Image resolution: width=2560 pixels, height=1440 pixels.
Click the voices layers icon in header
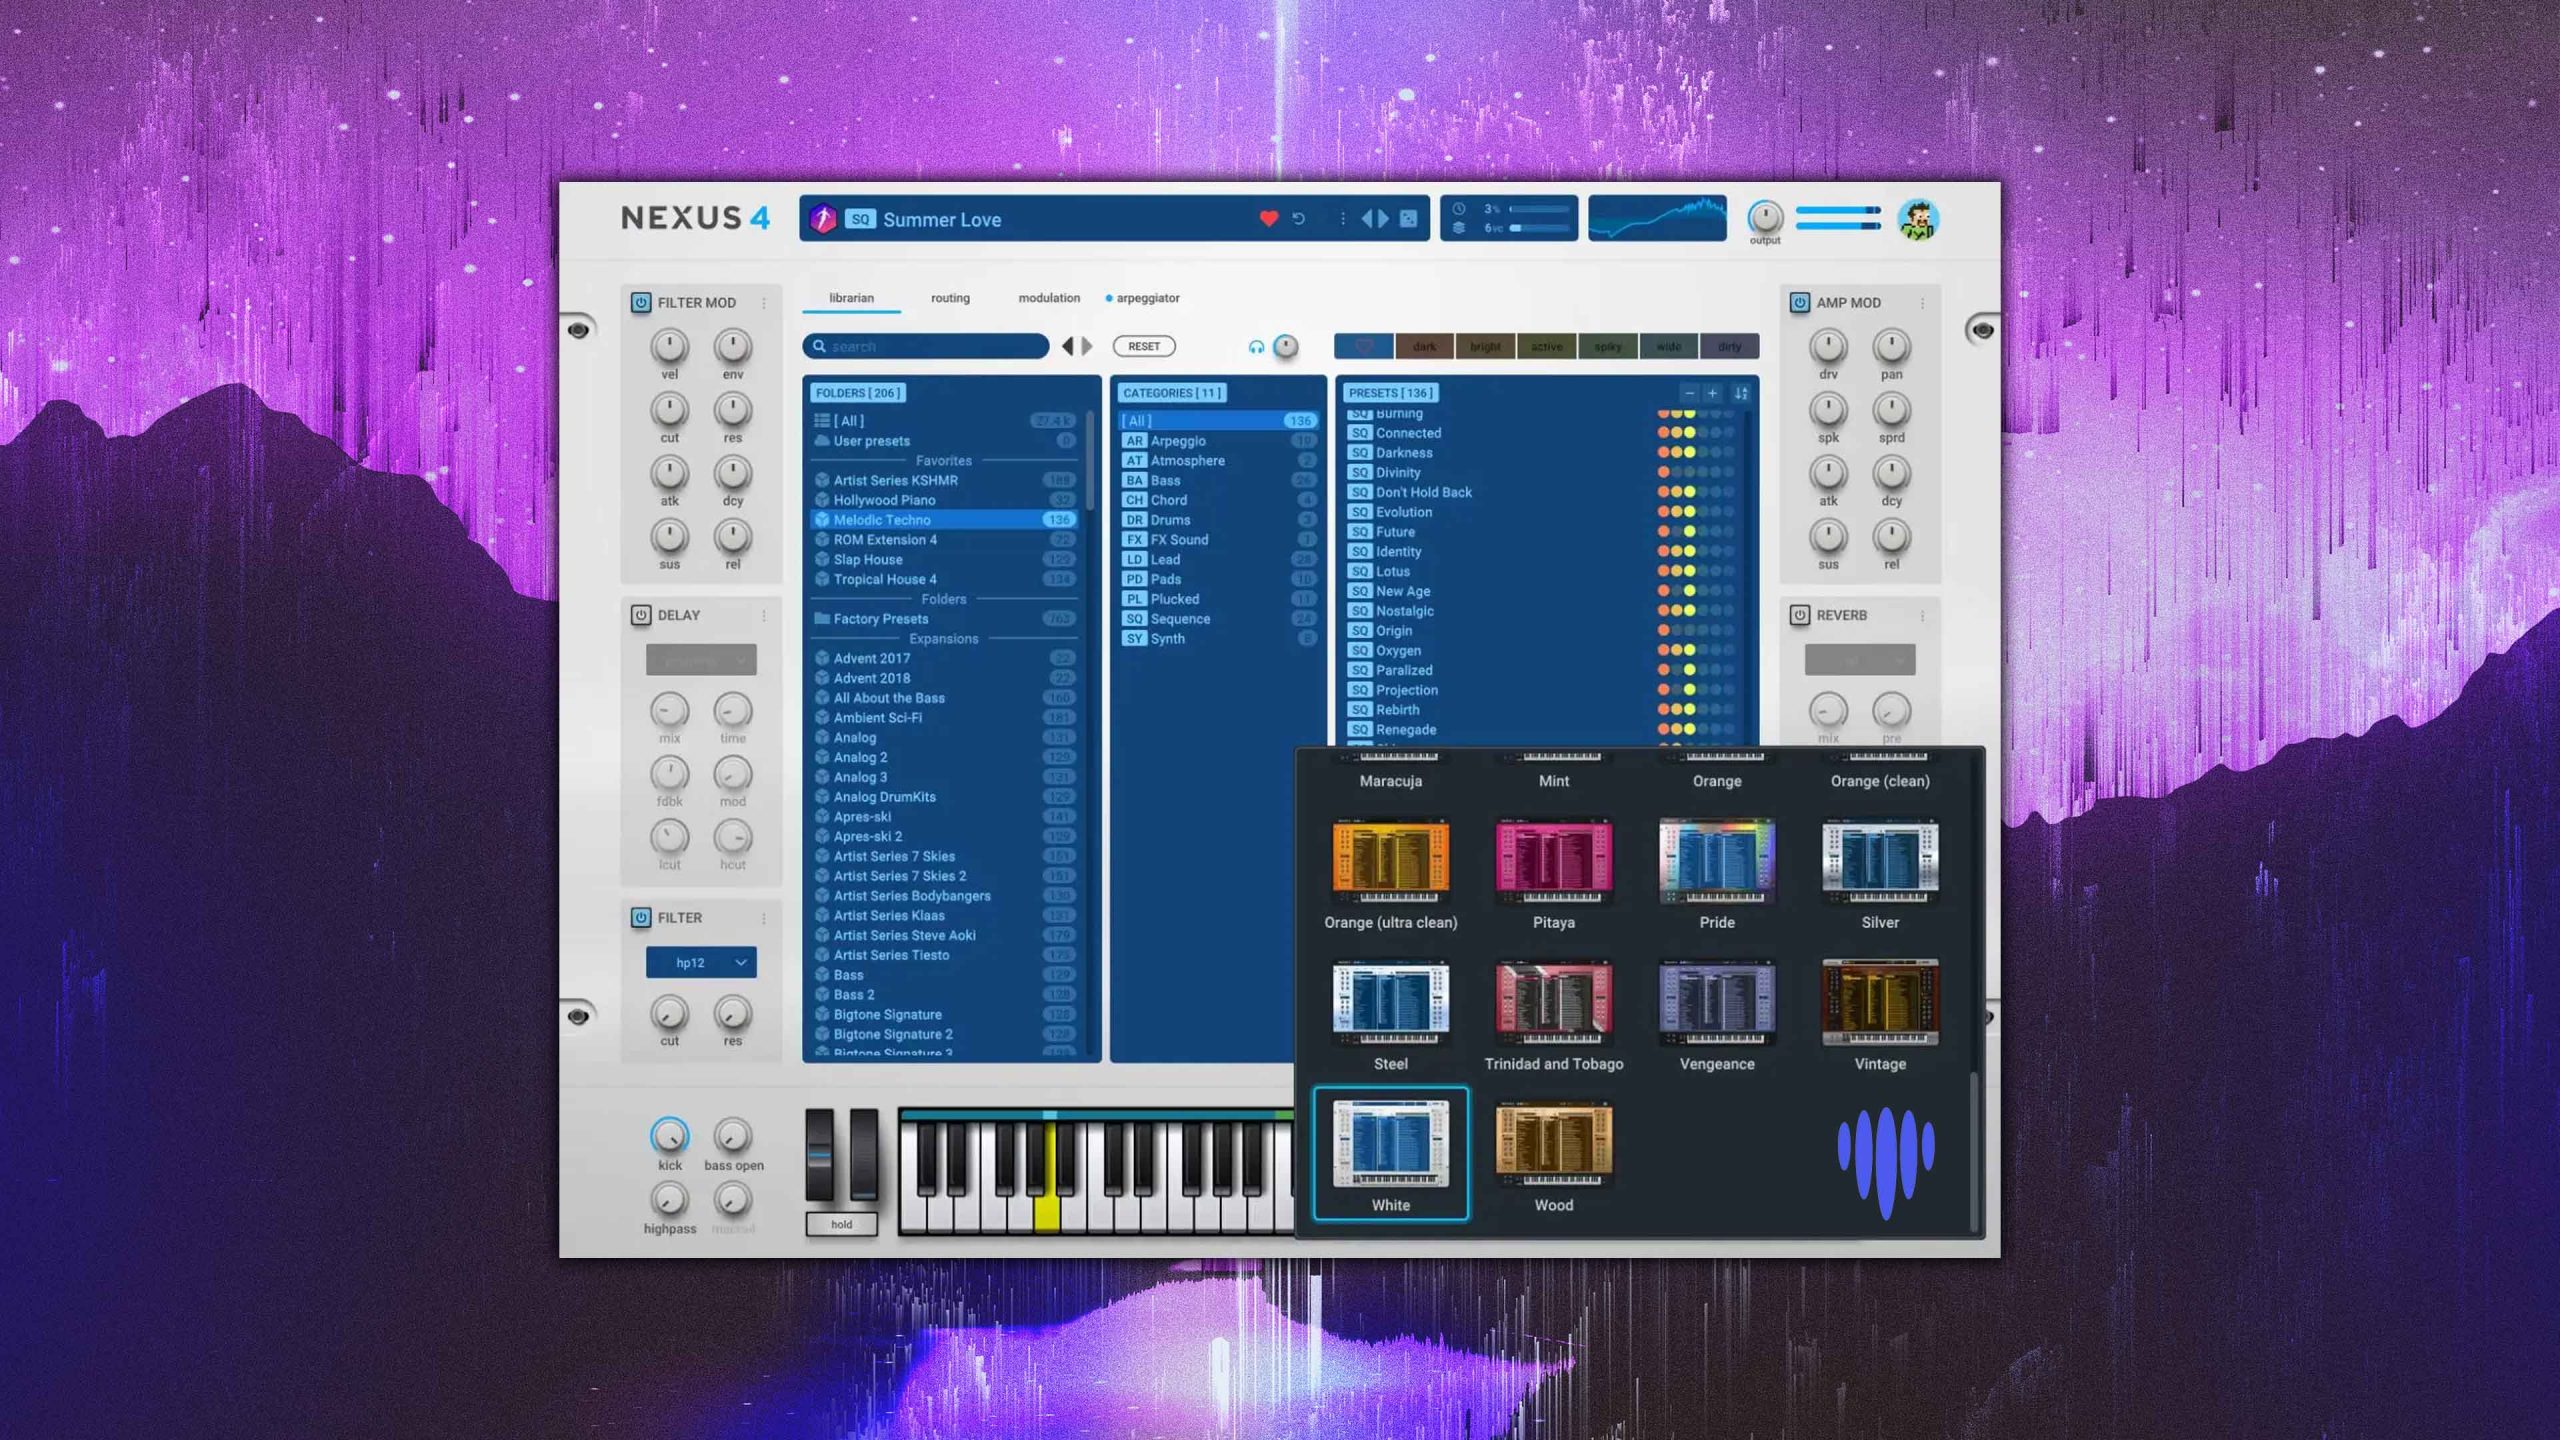[x=1459, y=228]
